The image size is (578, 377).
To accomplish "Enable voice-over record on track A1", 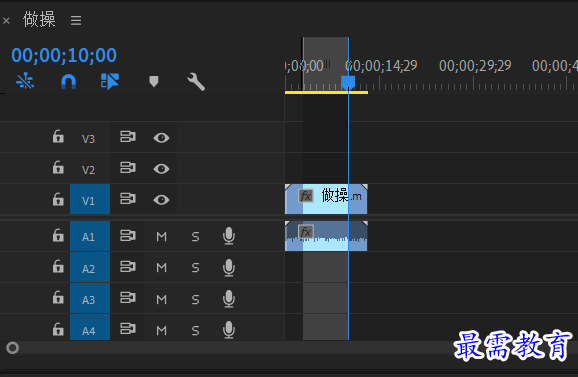I will (x=229, y=236).
